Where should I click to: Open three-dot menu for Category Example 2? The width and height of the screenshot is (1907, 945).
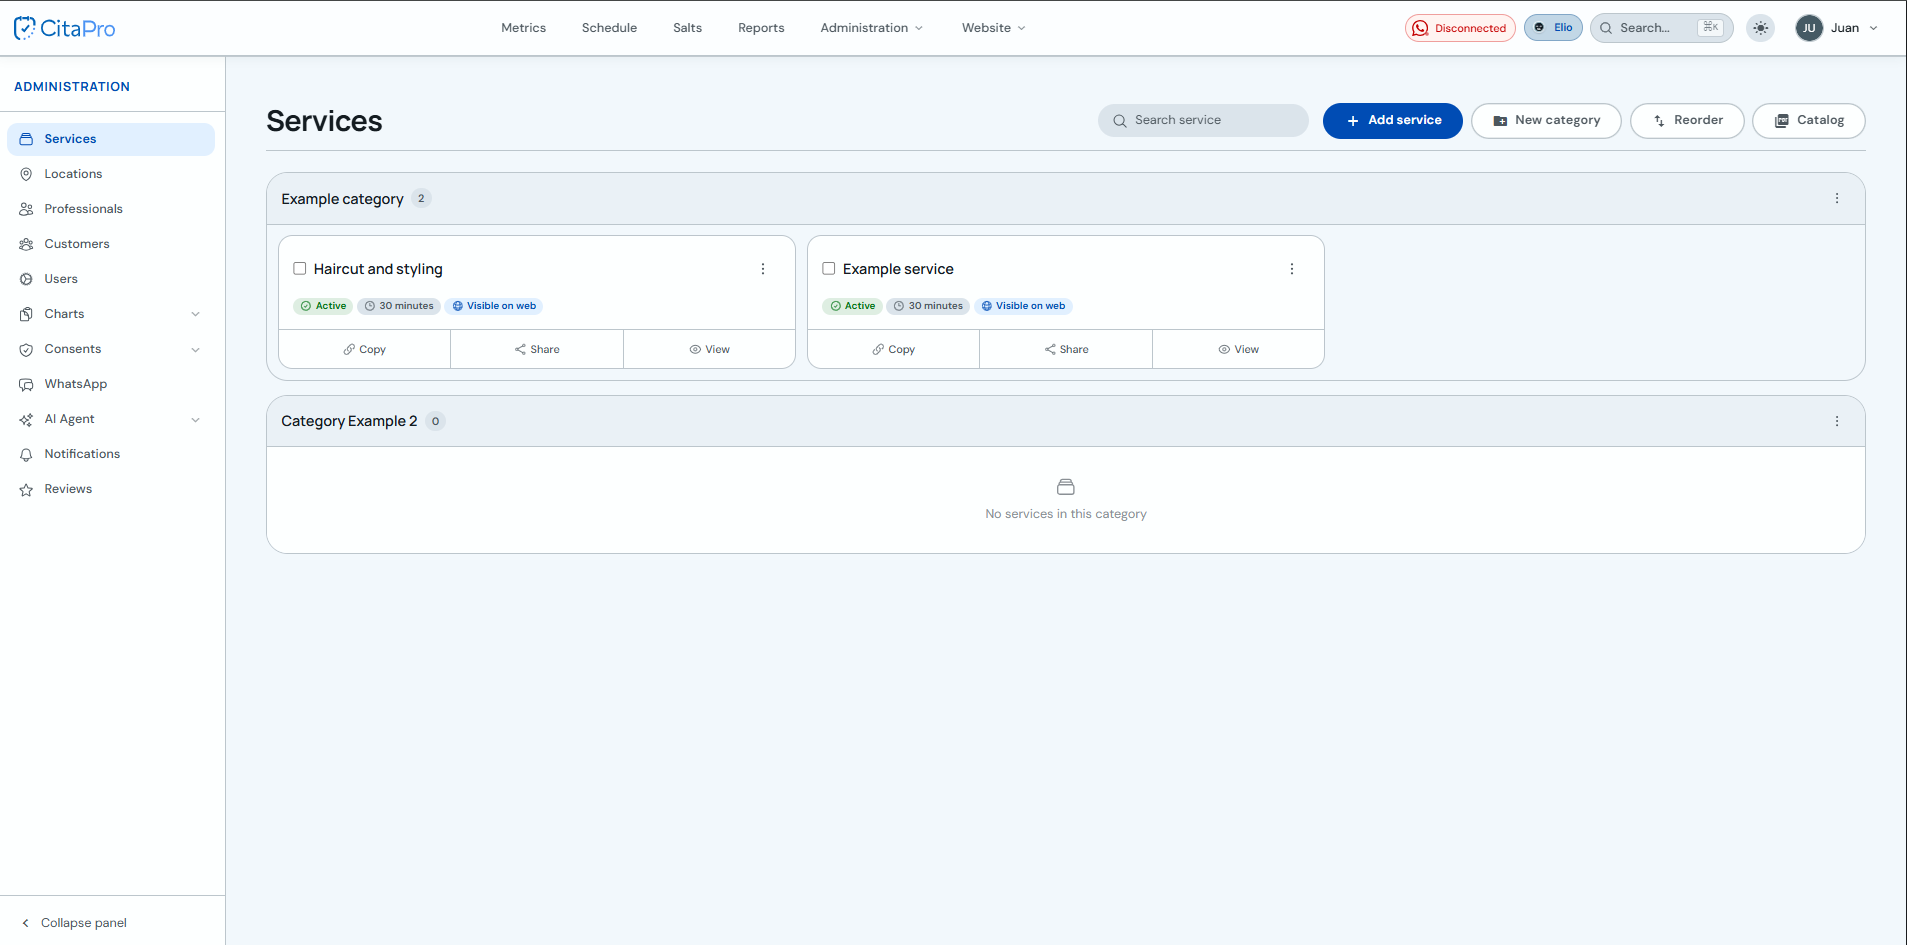pyautogui.click(x=1837, y=421)
